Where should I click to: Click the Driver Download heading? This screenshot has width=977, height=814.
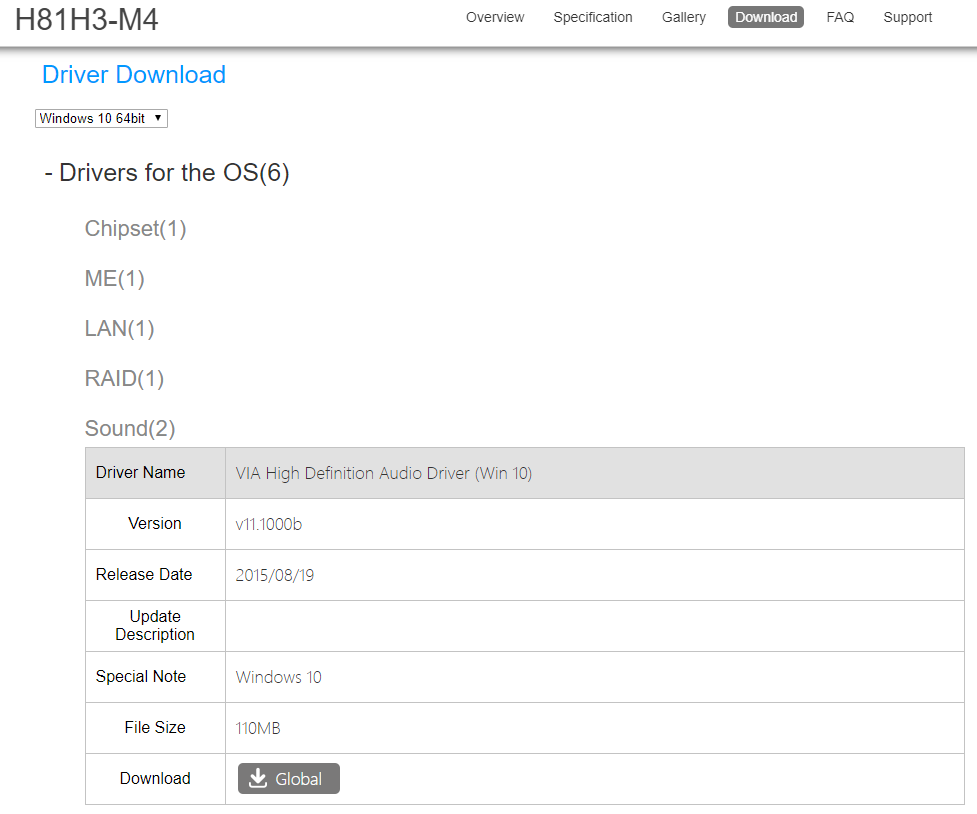click(134, 75)
